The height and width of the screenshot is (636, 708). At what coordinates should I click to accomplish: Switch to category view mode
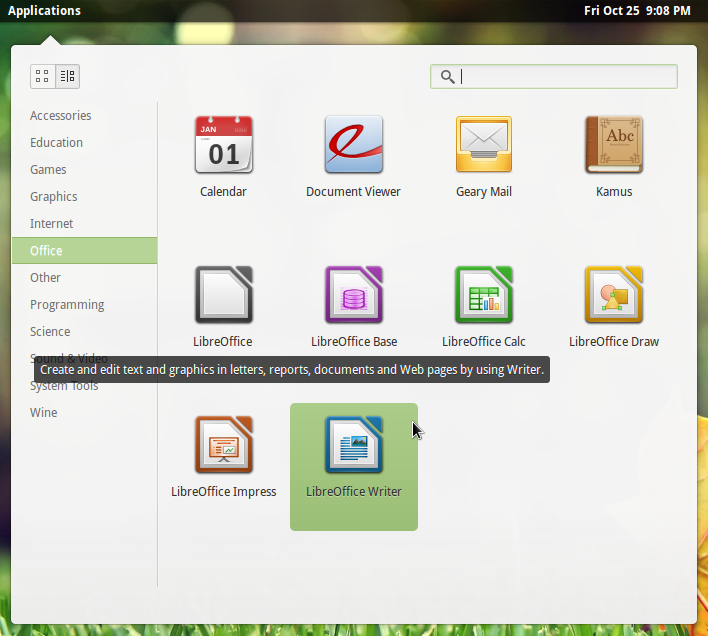click(x=68, y=76)
